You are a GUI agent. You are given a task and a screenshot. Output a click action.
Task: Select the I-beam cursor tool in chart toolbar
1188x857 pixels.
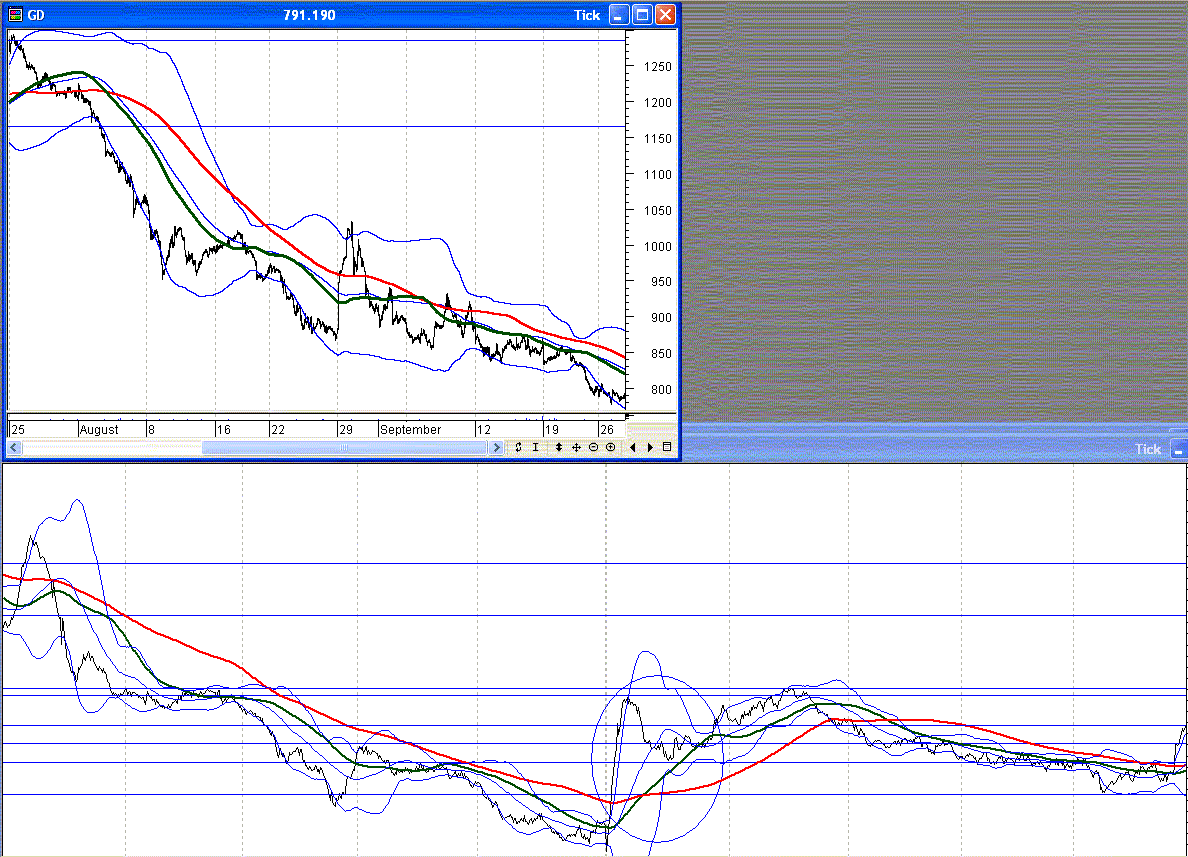point(536,447)
